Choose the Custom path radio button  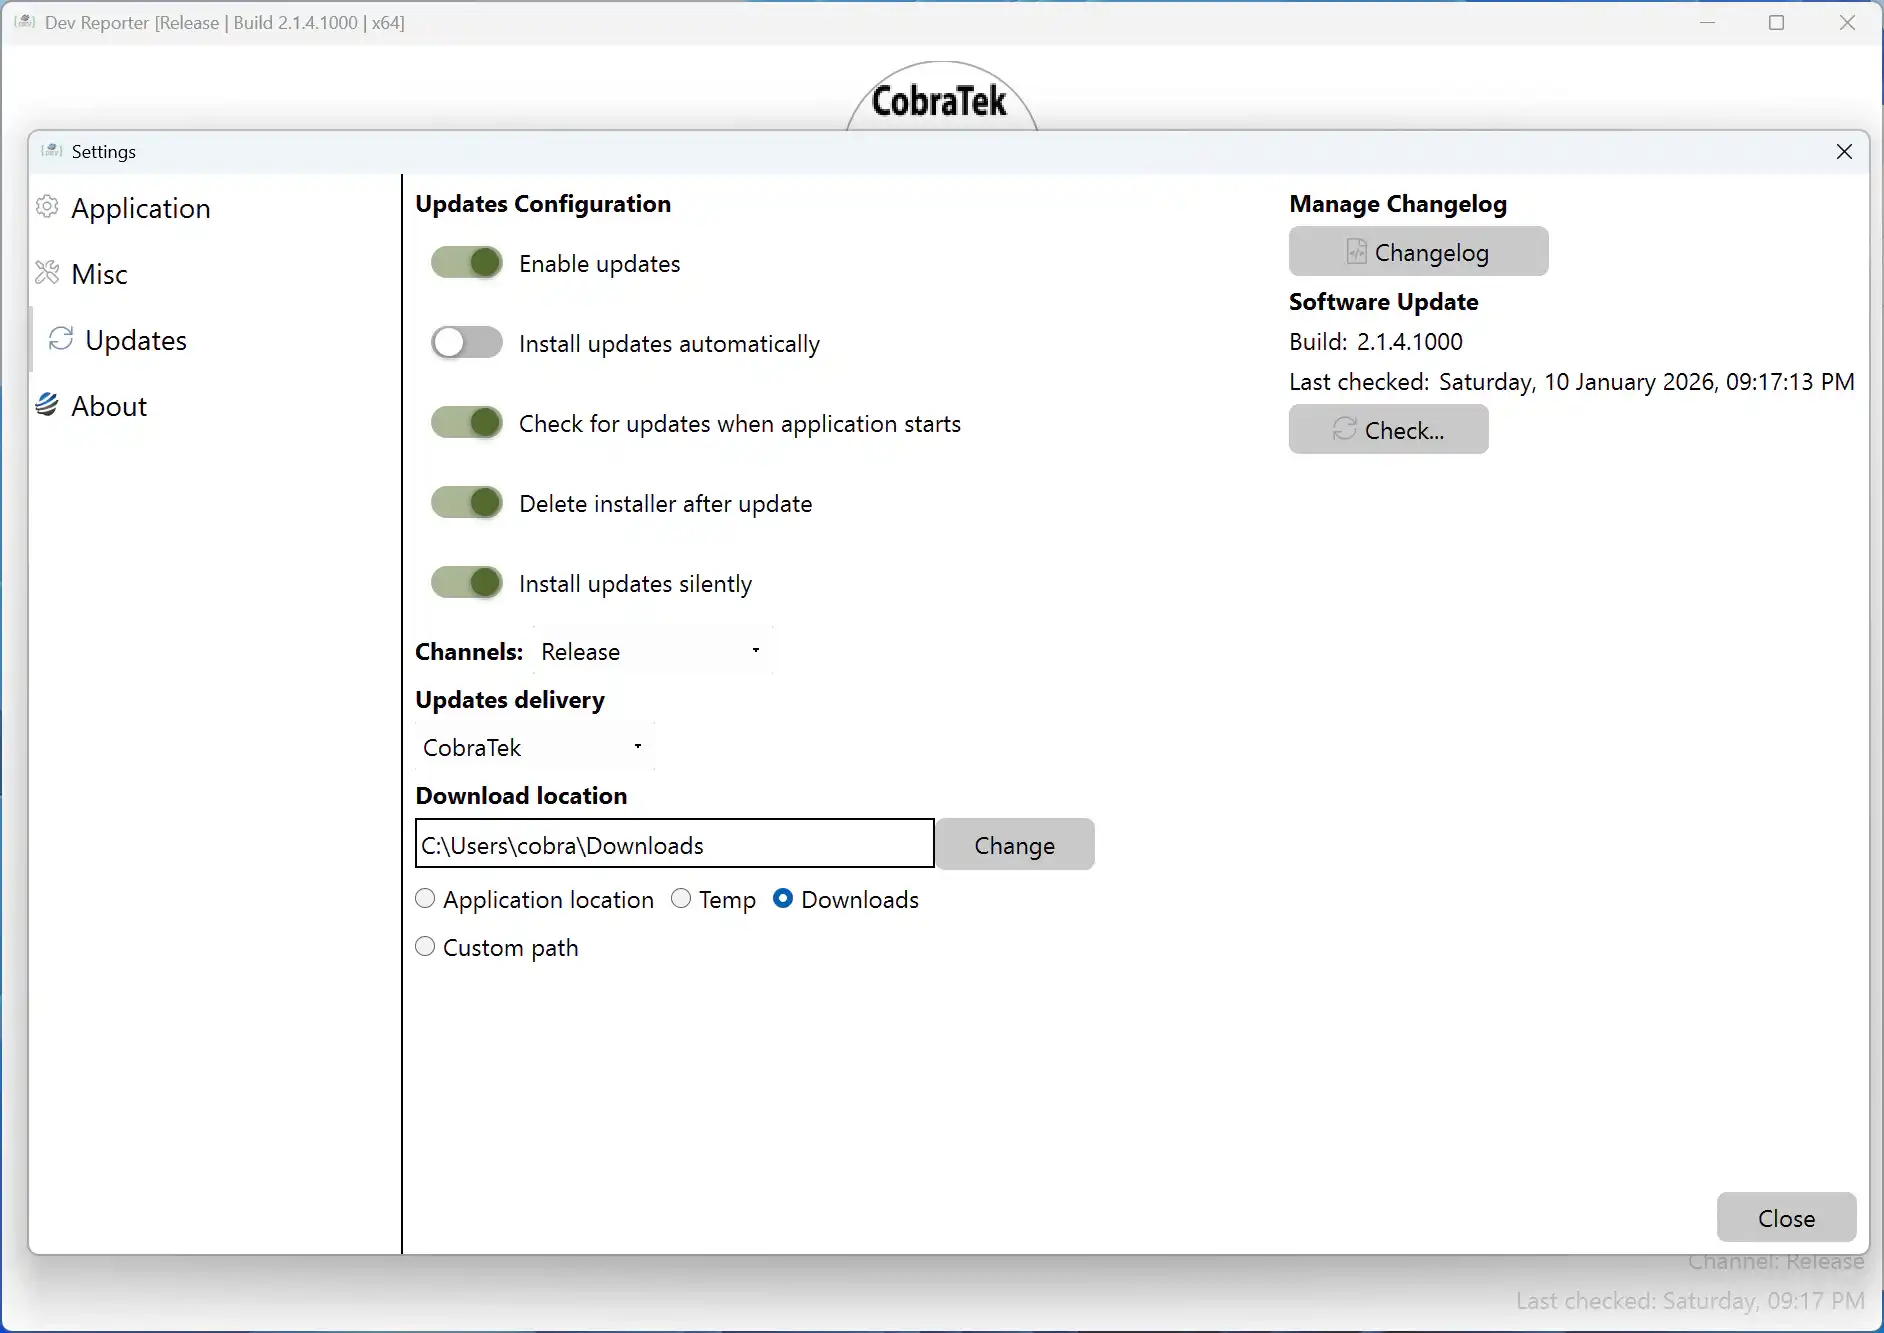coord(426,947)
